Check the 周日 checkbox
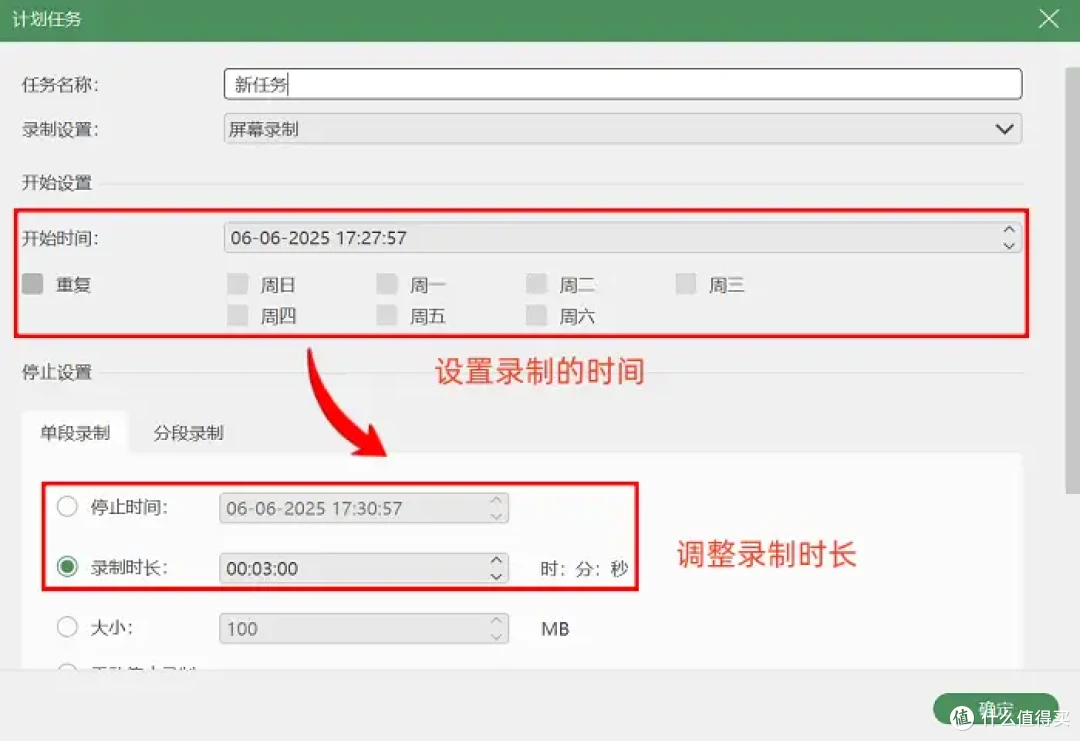Viewport: 1080px width, 741px height. [238, 284]
